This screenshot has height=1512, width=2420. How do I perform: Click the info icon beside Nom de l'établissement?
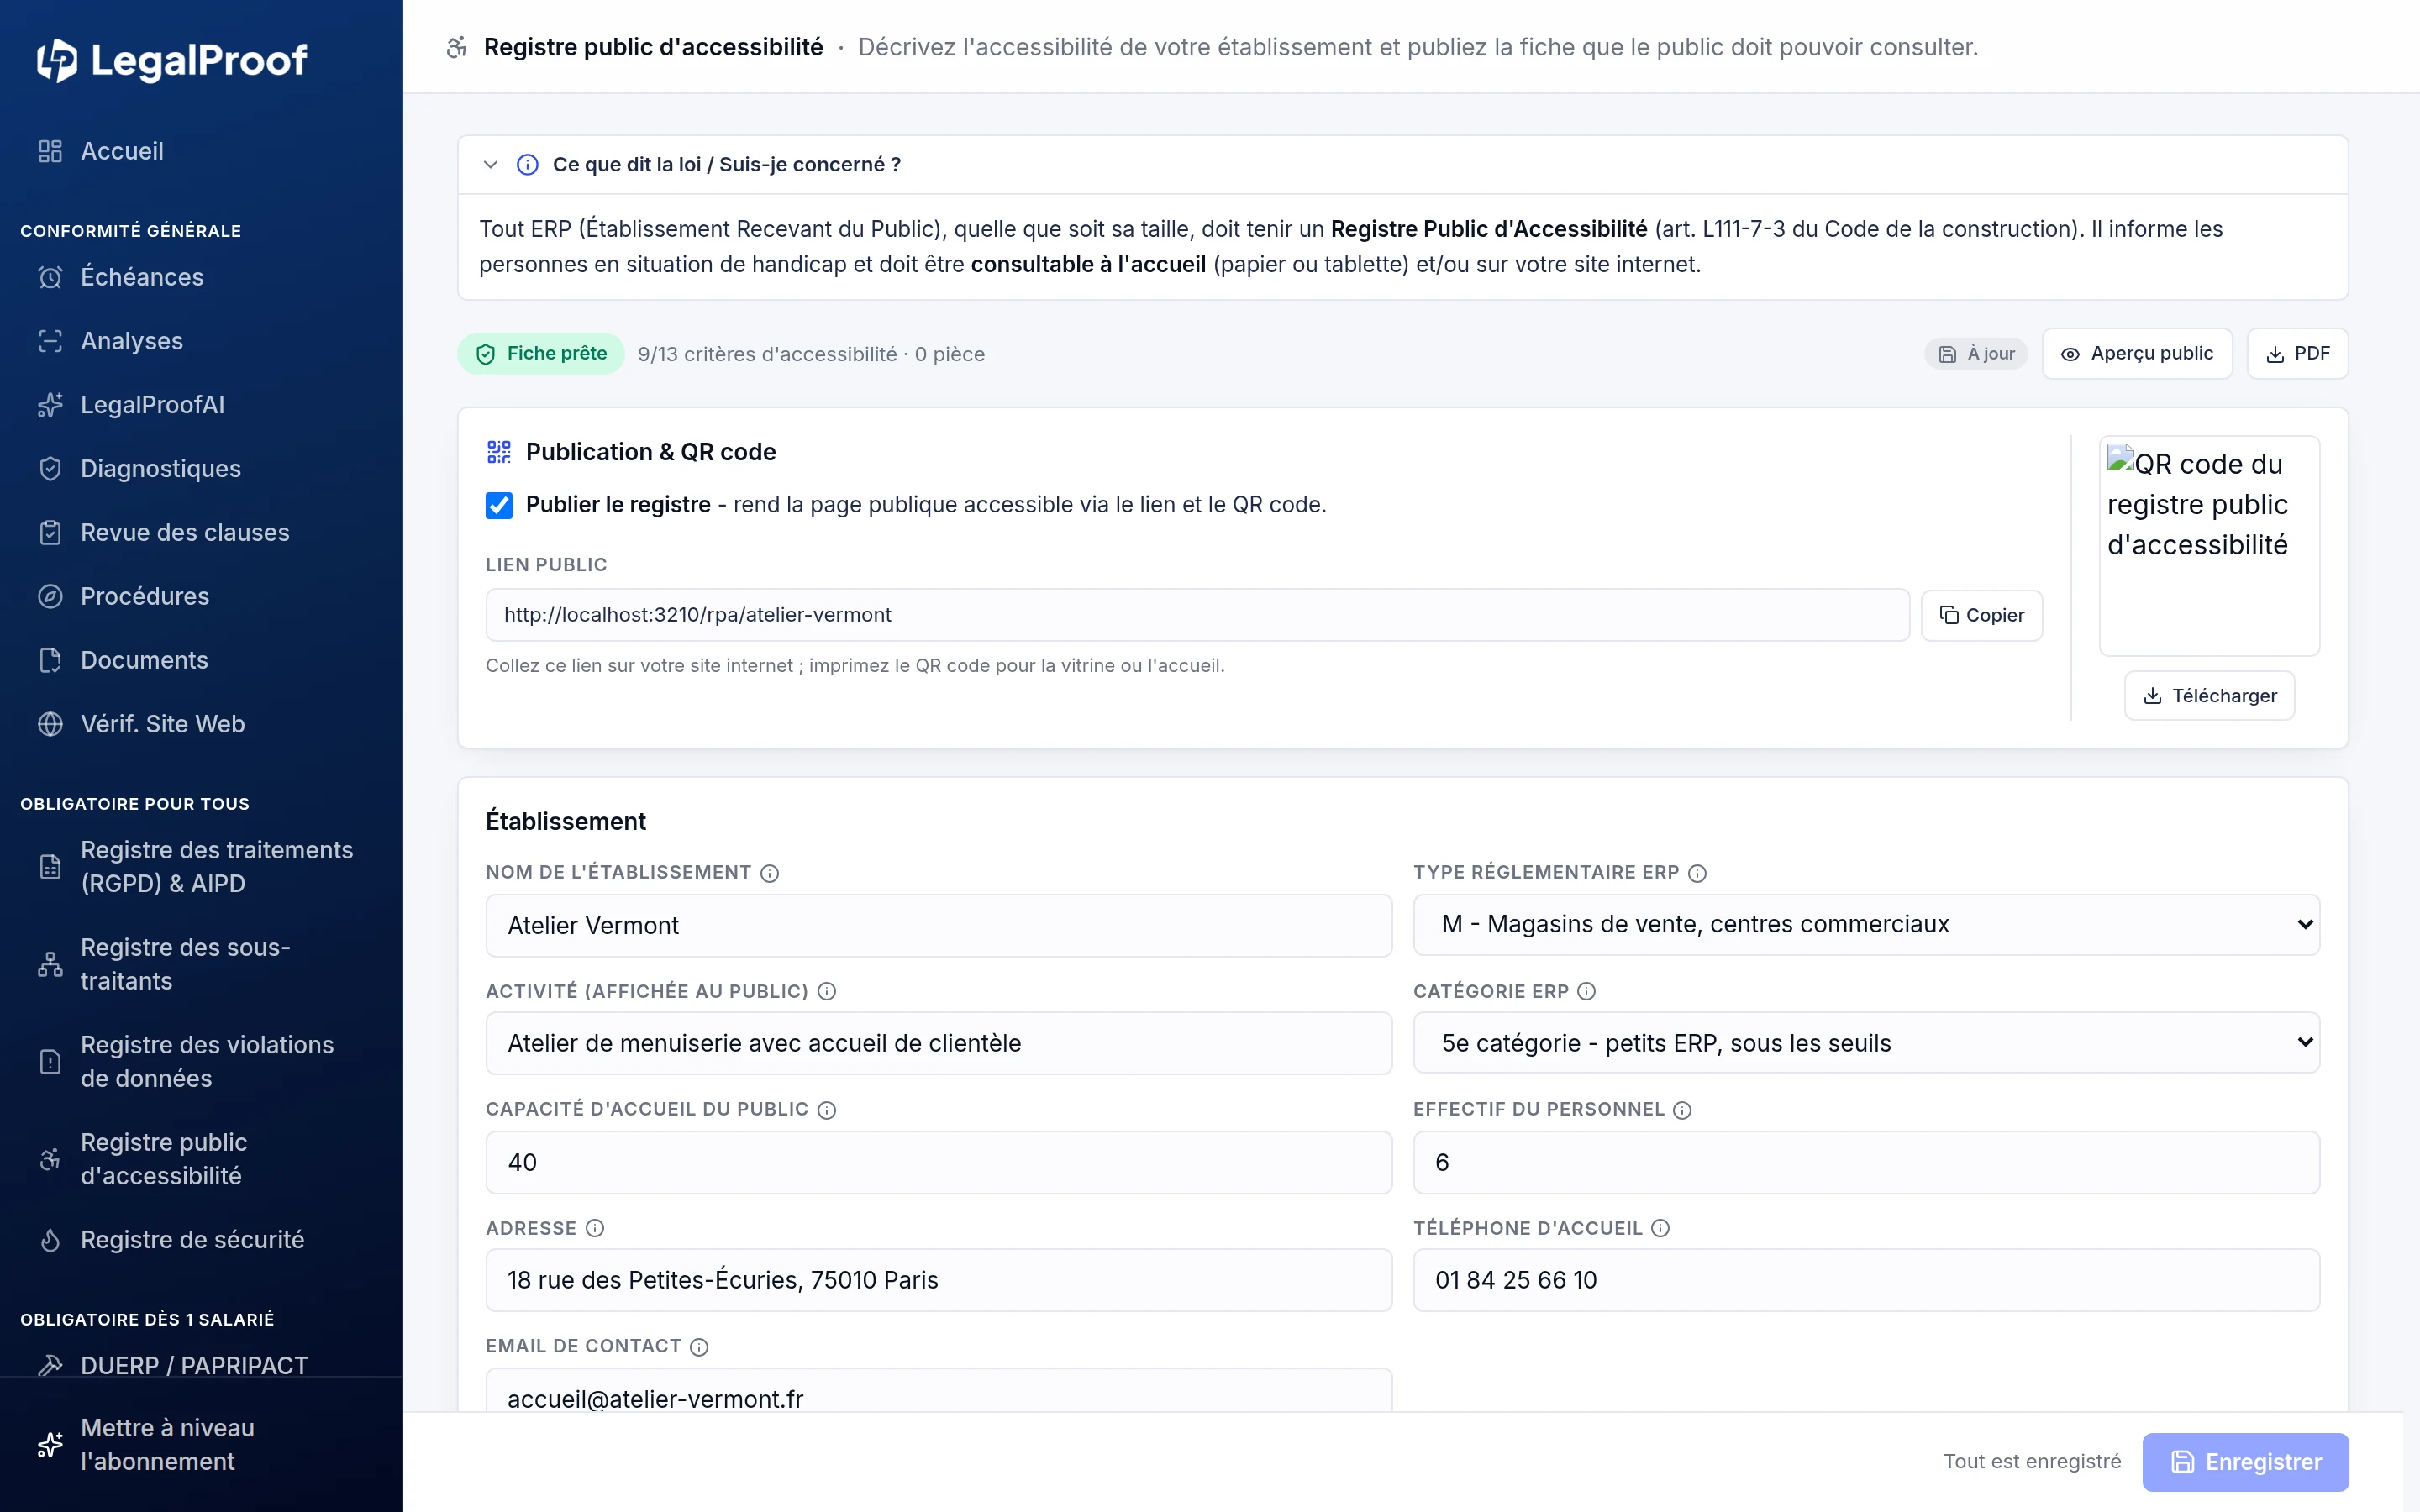tap(769, 873)
